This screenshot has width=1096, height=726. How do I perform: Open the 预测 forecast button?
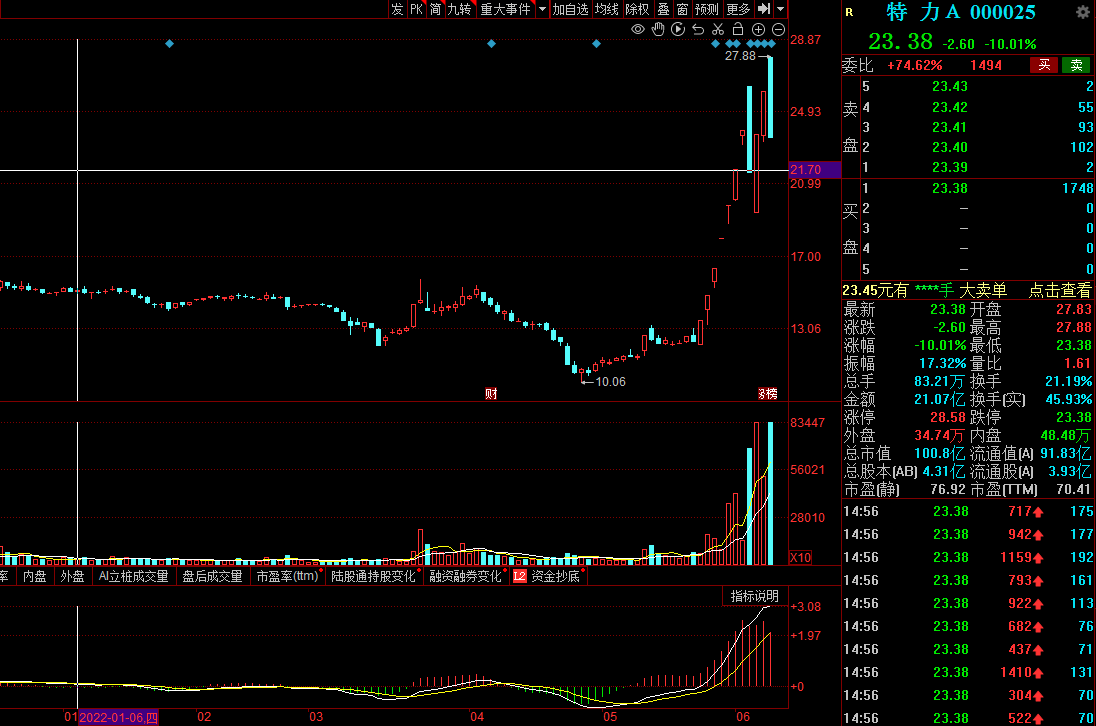coord(707,9)
